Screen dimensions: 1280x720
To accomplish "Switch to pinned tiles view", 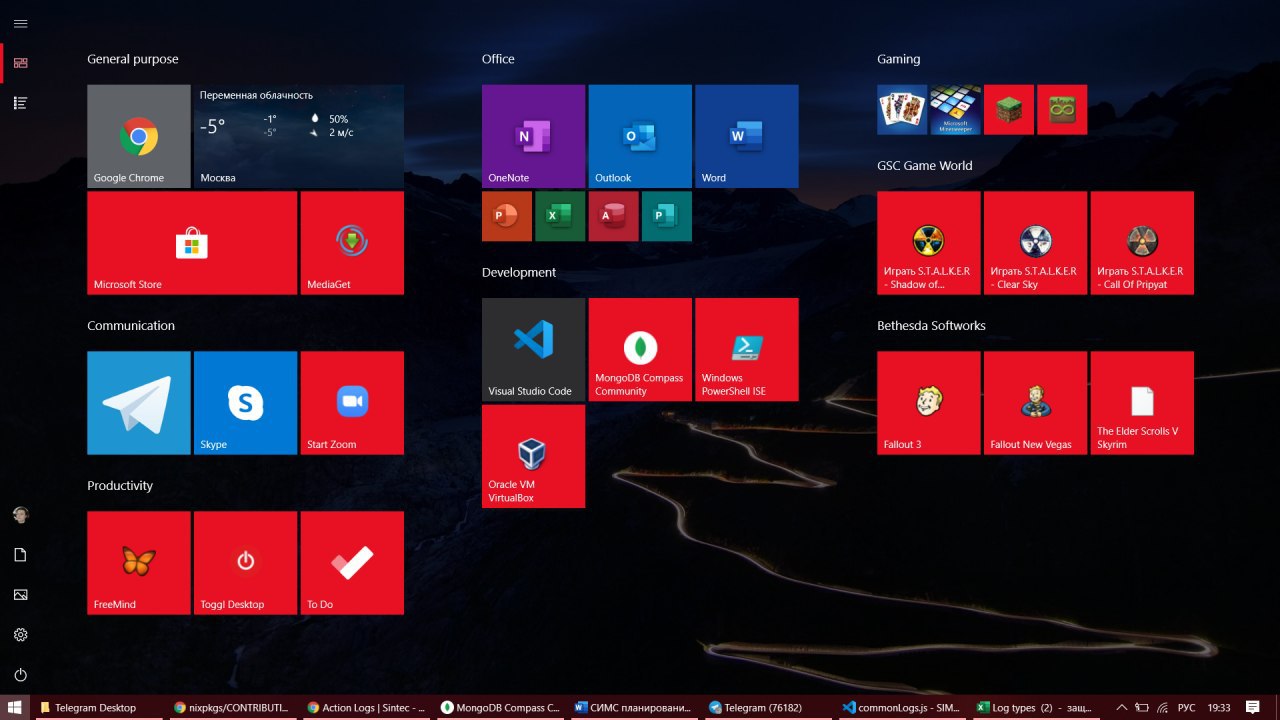I will (x=20, y=63).
